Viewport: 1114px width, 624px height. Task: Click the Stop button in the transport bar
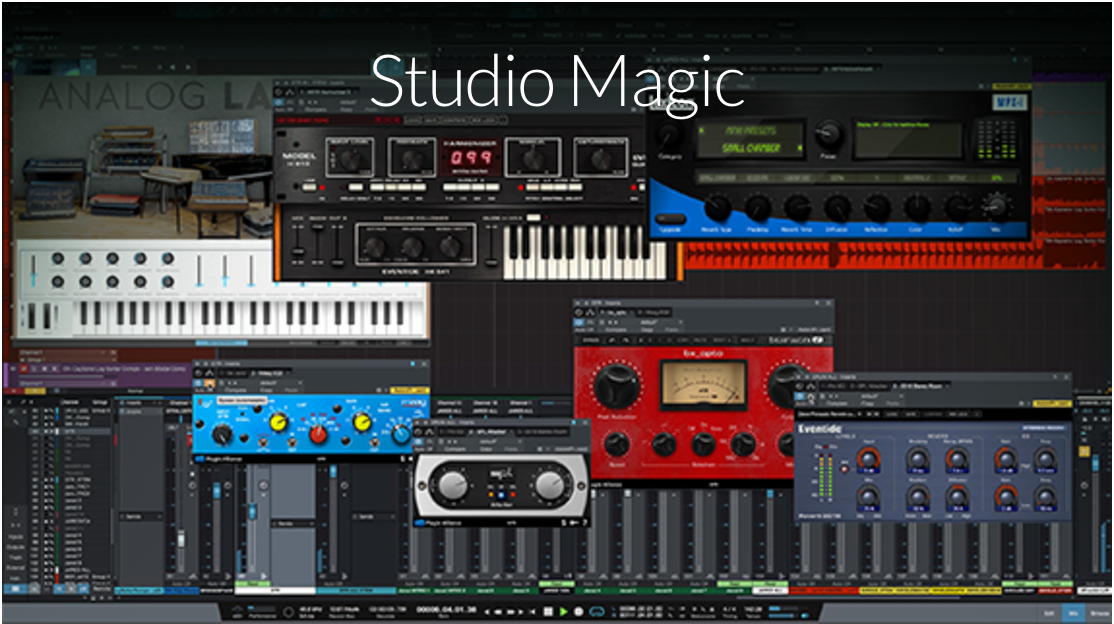click(548, 611)
